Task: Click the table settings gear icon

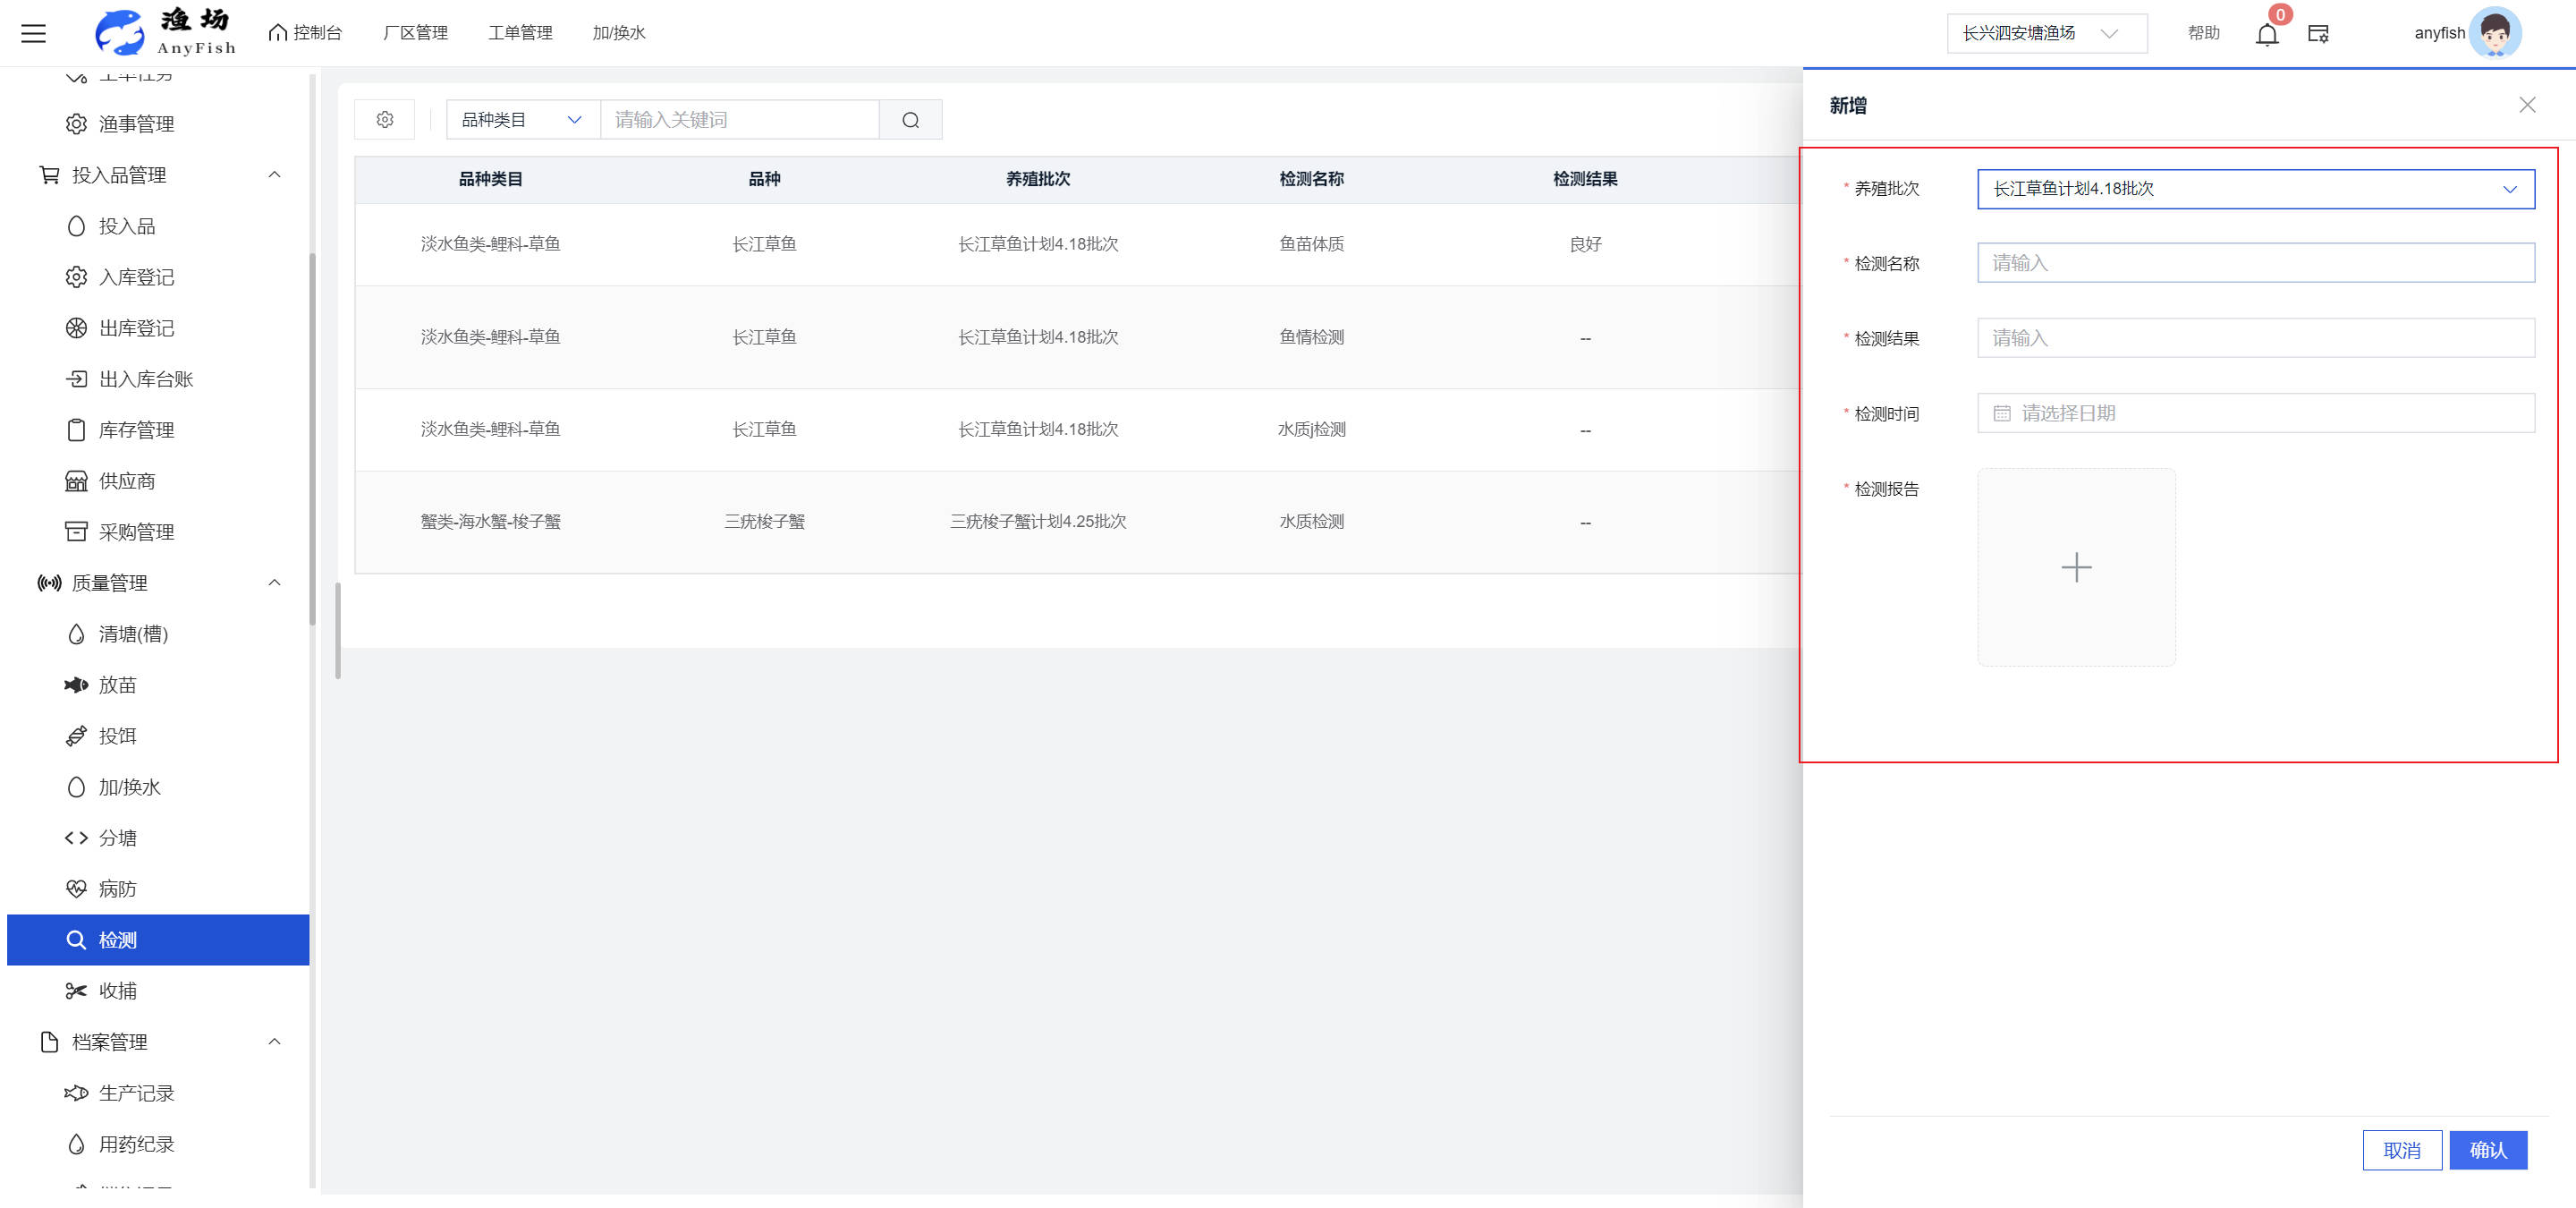Action: pos(385,120)
